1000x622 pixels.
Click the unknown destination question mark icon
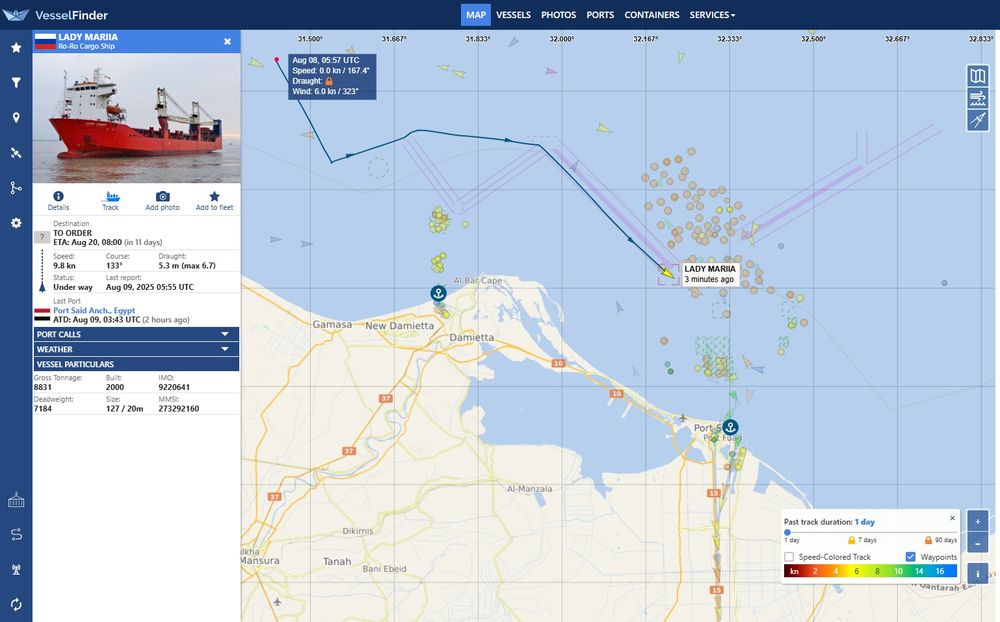tap(41, 237)
